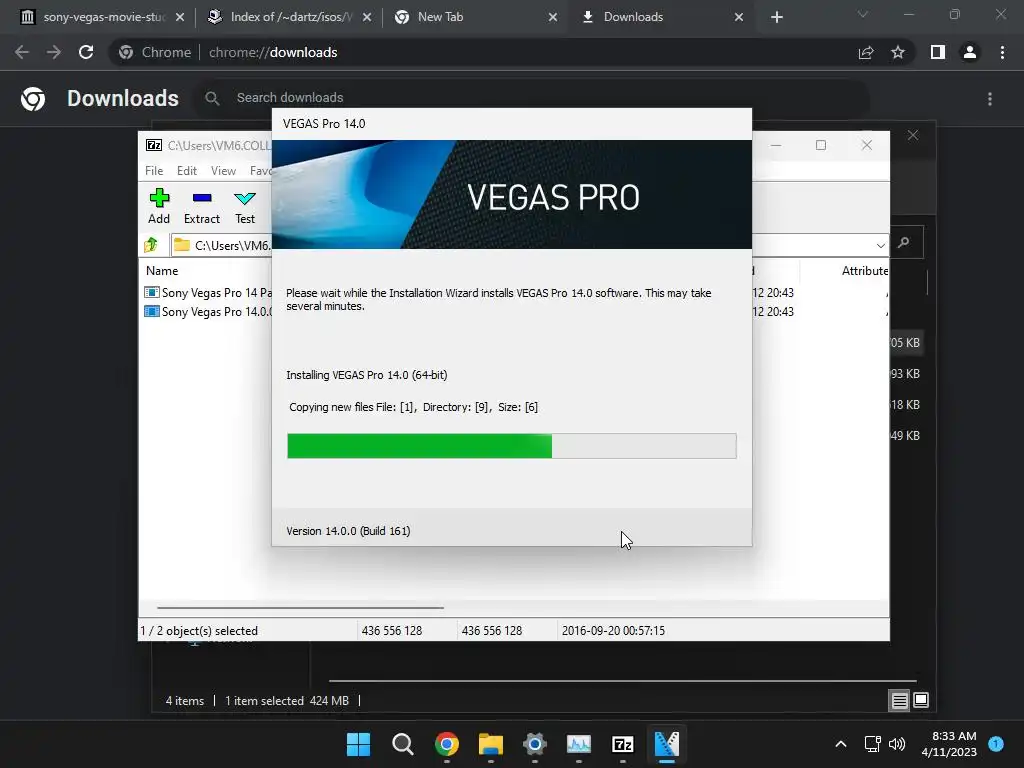Open File Explorer from the taskbar
This screenshot has height=768, width=1024.
coord(490,744)
